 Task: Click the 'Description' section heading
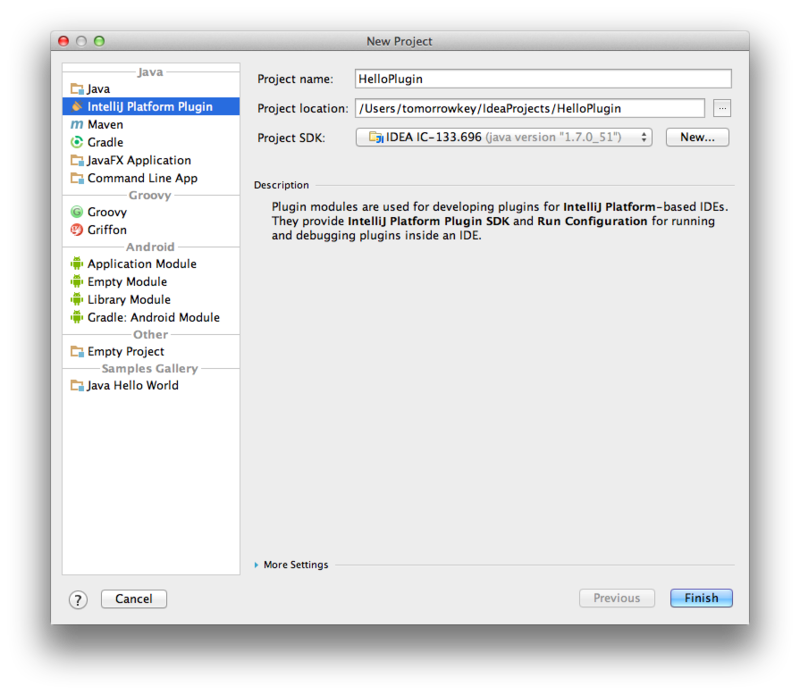(282, 185)
